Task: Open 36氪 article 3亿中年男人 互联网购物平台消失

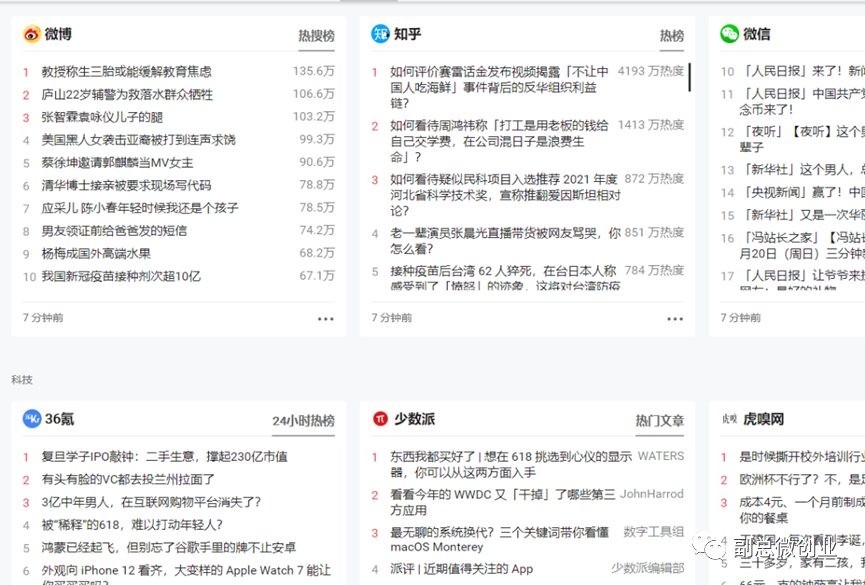Action: pyautogui.click(x=151, y=502)
